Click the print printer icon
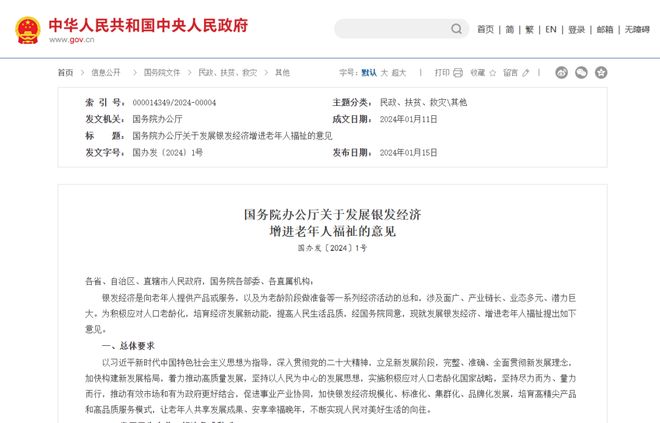The image size is (660, 423). click(458, 73)
